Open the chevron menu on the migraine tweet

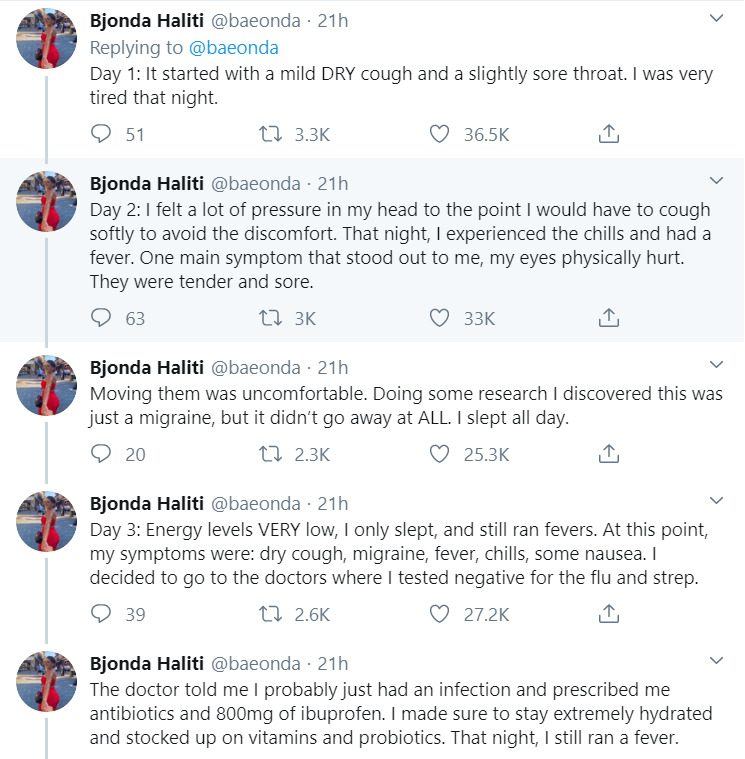(716, 364)
